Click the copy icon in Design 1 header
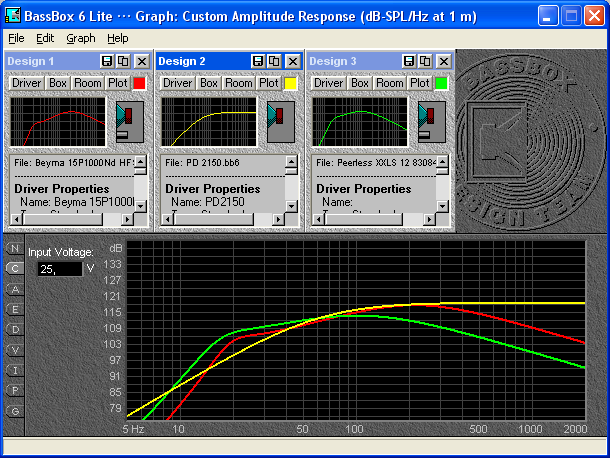The image size is (610, 458). pyautogui.click(x=124, y=61)
